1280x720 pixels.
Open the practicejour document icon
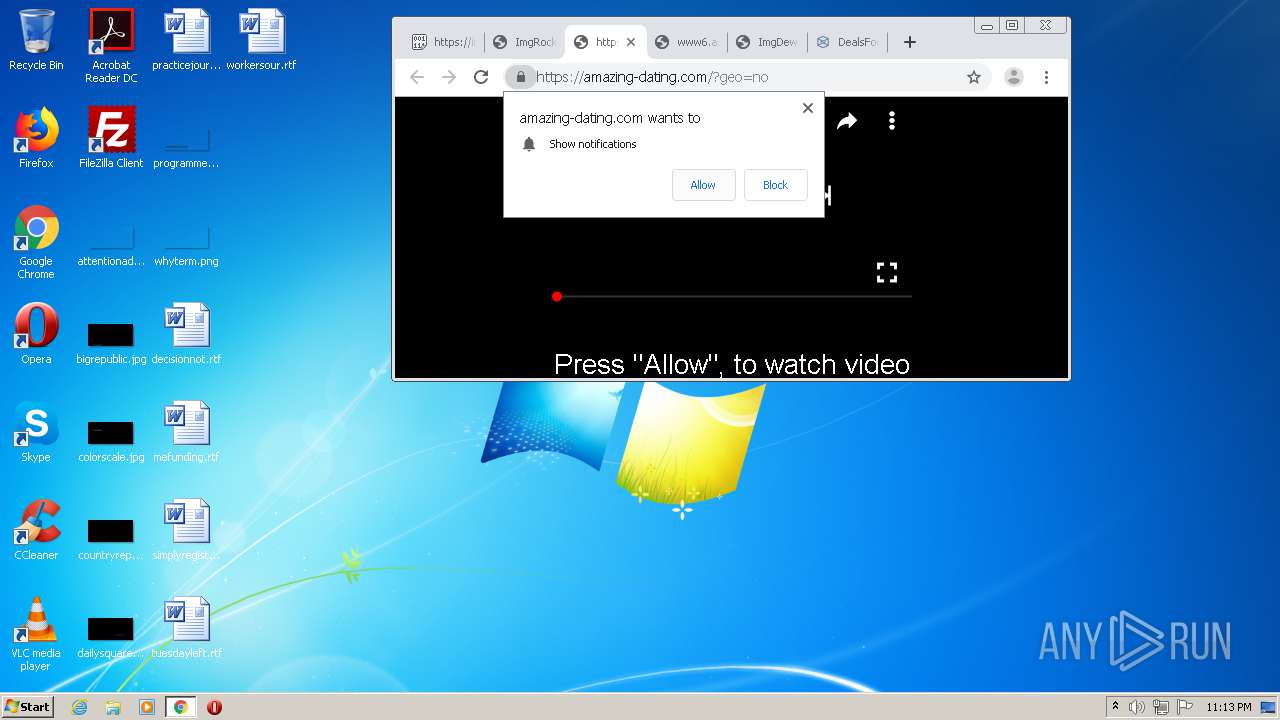186,40
